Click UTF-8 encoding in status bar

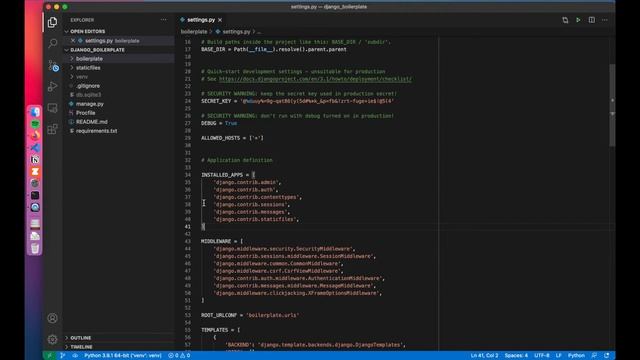(542, 356)
